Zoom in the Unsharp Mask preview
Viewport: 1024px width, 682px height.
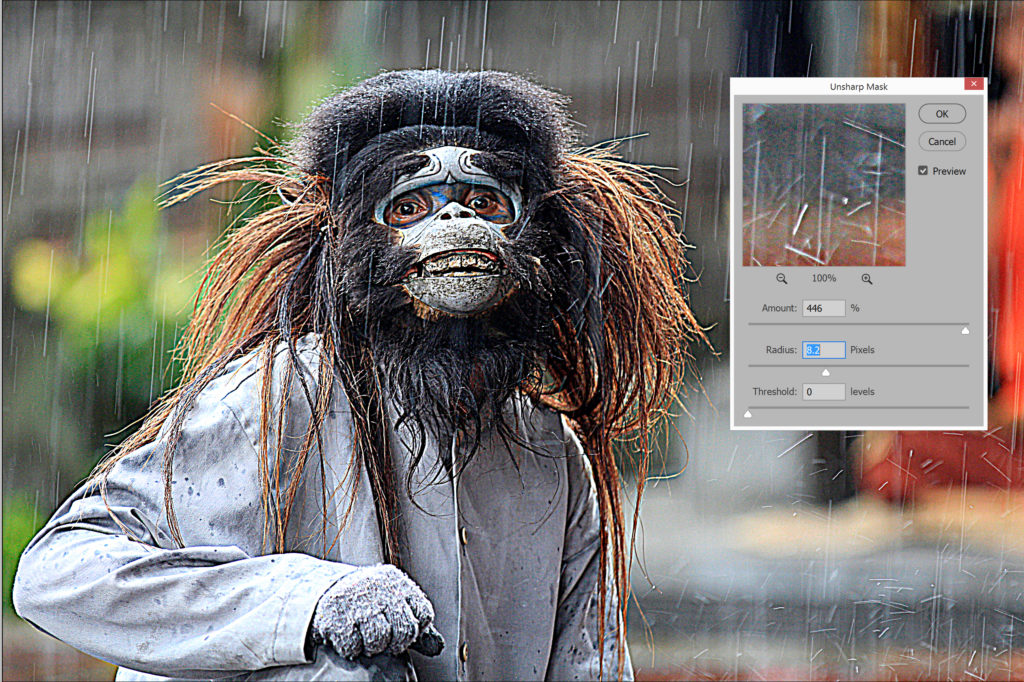[x=866, y=279]
